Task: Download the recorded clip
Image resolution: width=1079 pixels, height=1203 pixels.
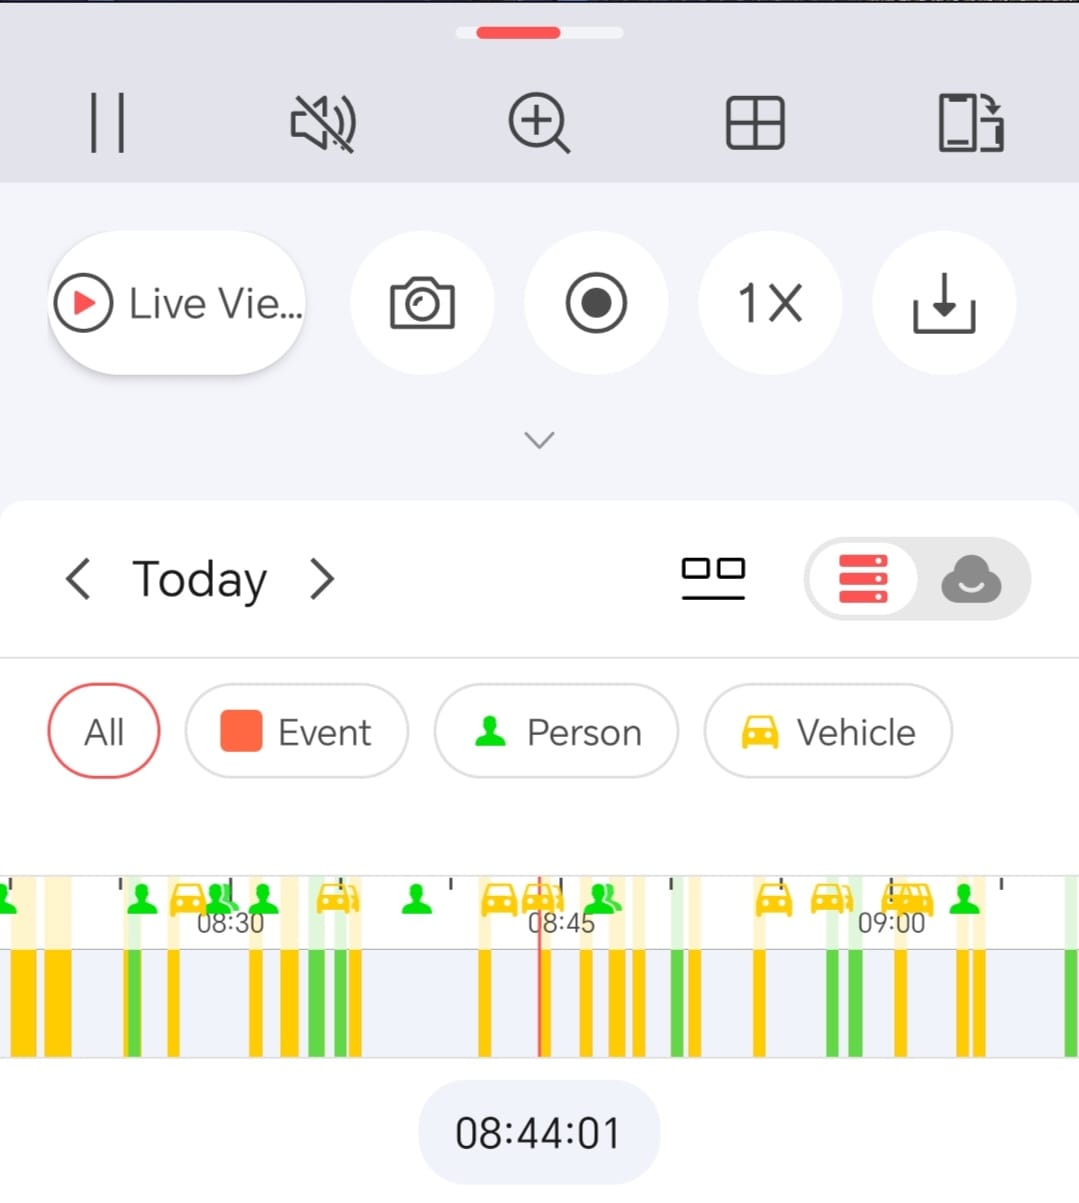Action: (x=944, y=303)
